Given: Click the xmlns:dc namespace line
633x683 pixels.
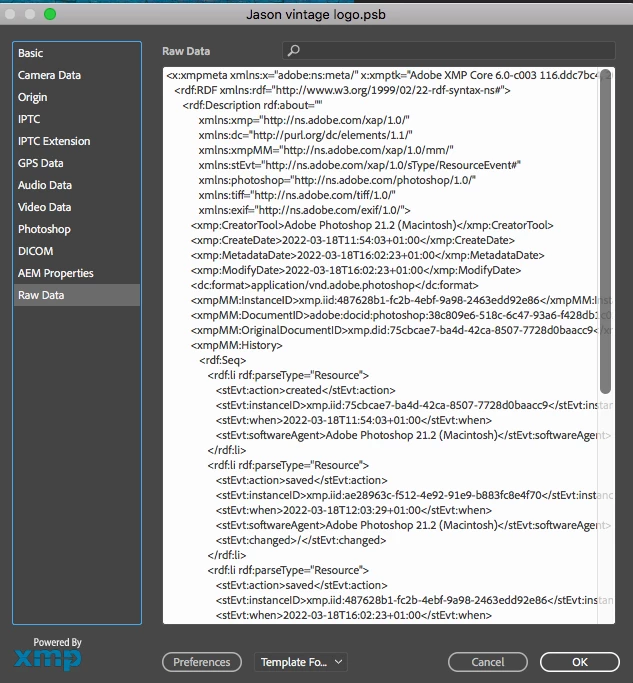Looking at the screenshot, I should tap(305, 135).
